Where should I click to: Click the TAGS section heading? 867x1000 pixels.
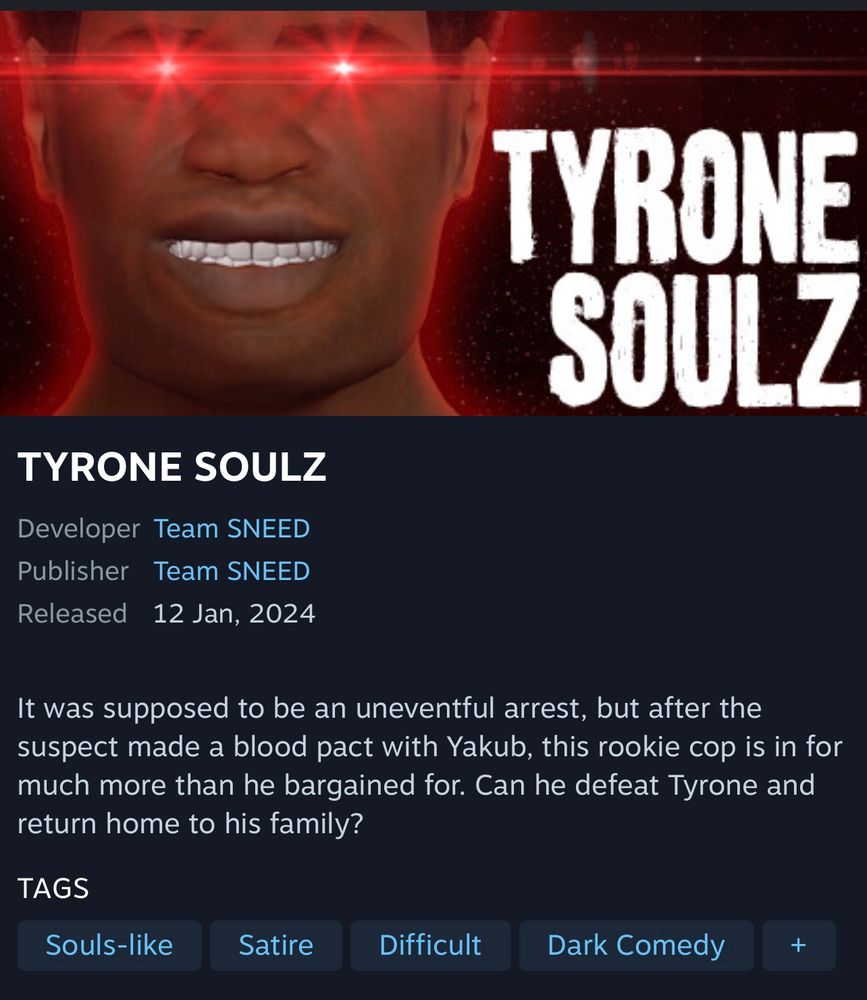click(53, 888)
